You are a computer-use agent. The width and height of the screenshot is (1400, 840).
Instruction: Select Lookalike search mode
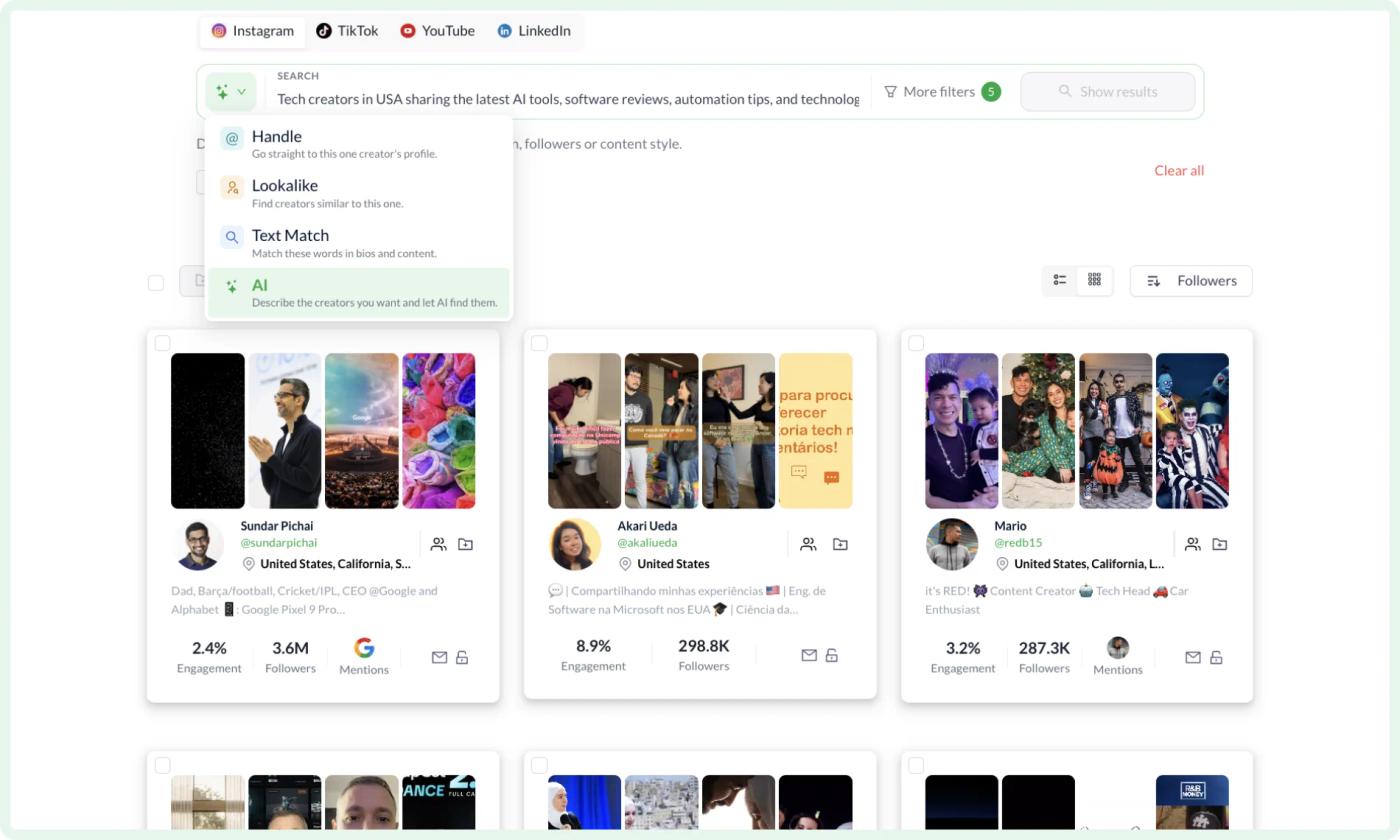(359, 193)
